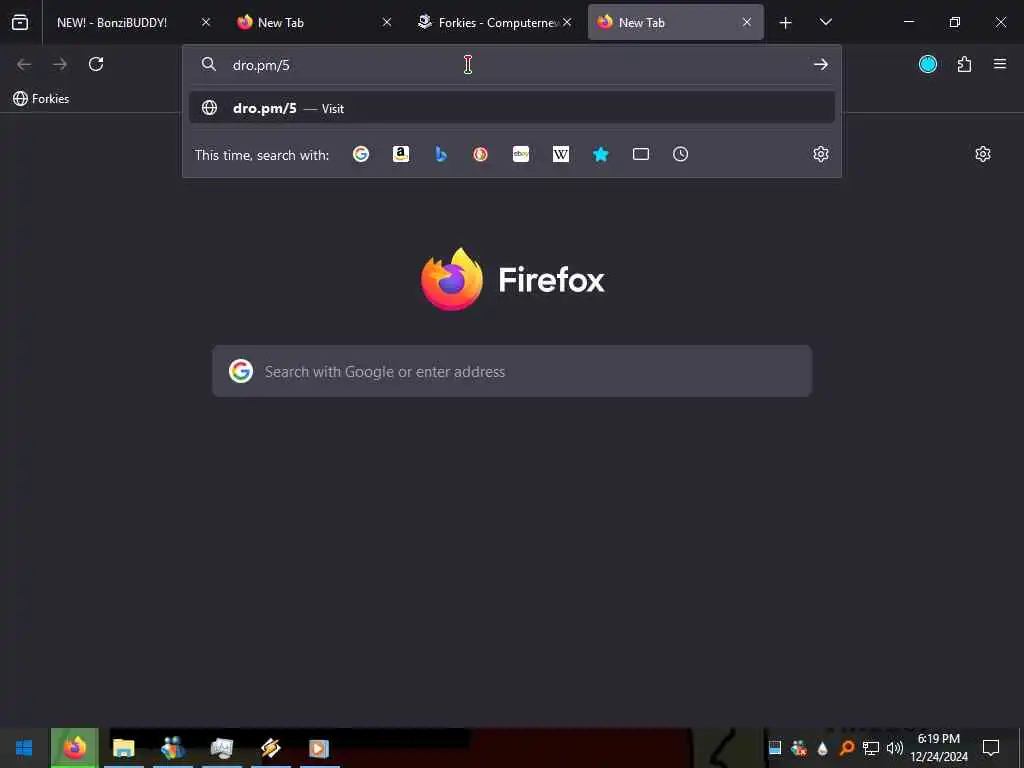Search in History clock icon
The width and height of the screenshot is (1024, 768).
point(680,154)
